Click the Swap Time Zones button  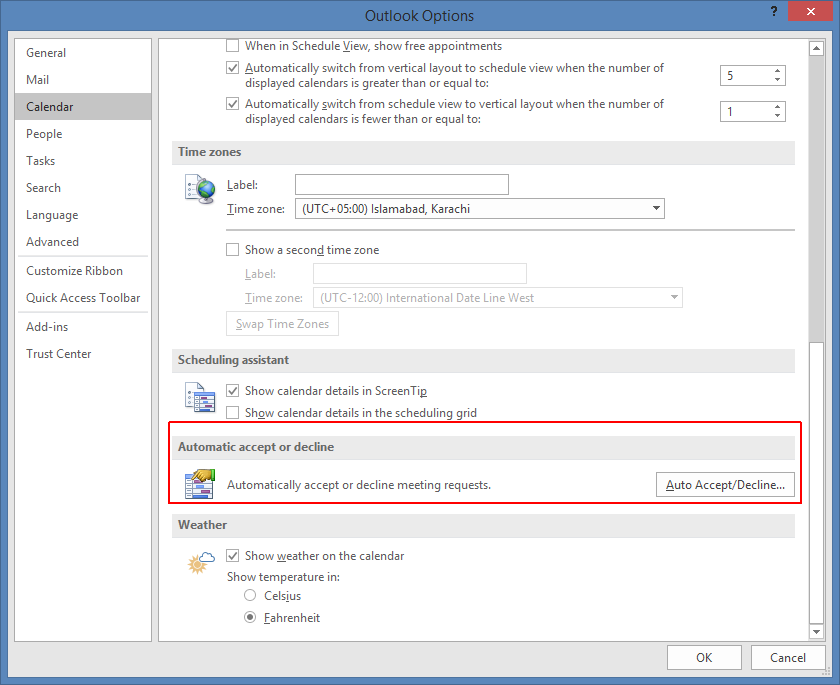click(282, 323)
